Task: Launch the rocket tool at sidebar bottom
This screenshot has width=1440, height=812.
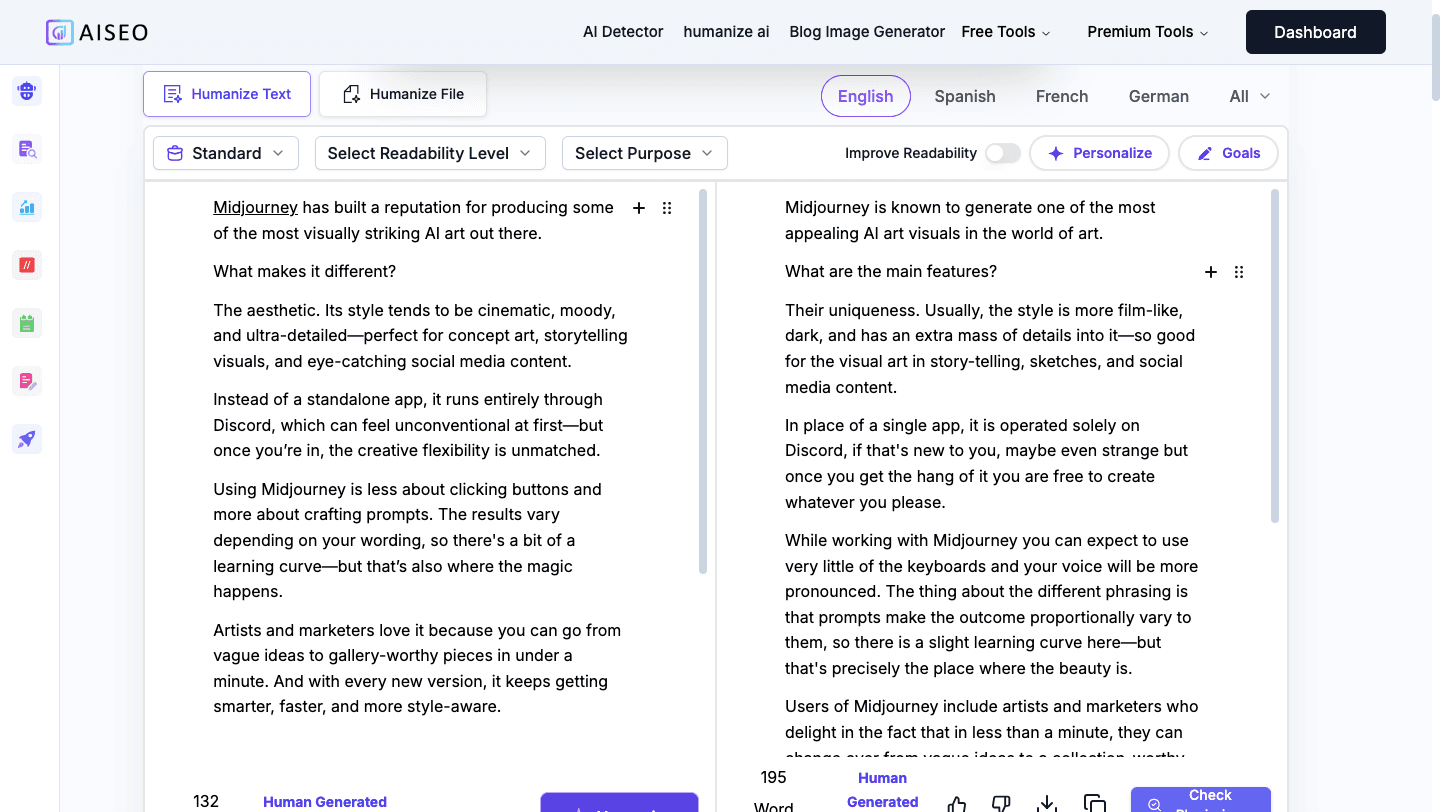Action: click(26, 439)
